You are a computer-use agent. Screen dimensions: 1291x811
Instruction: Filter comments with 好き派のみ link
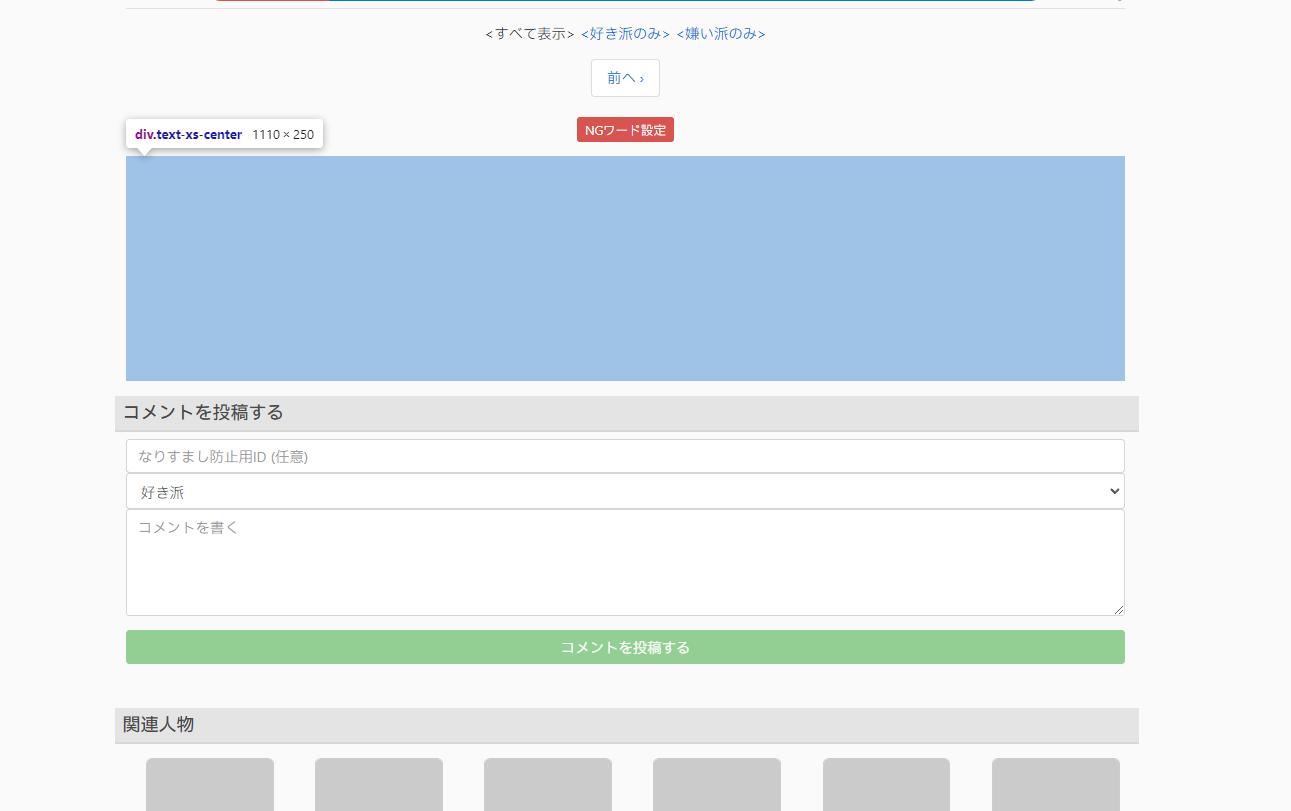tap(624, 33)
